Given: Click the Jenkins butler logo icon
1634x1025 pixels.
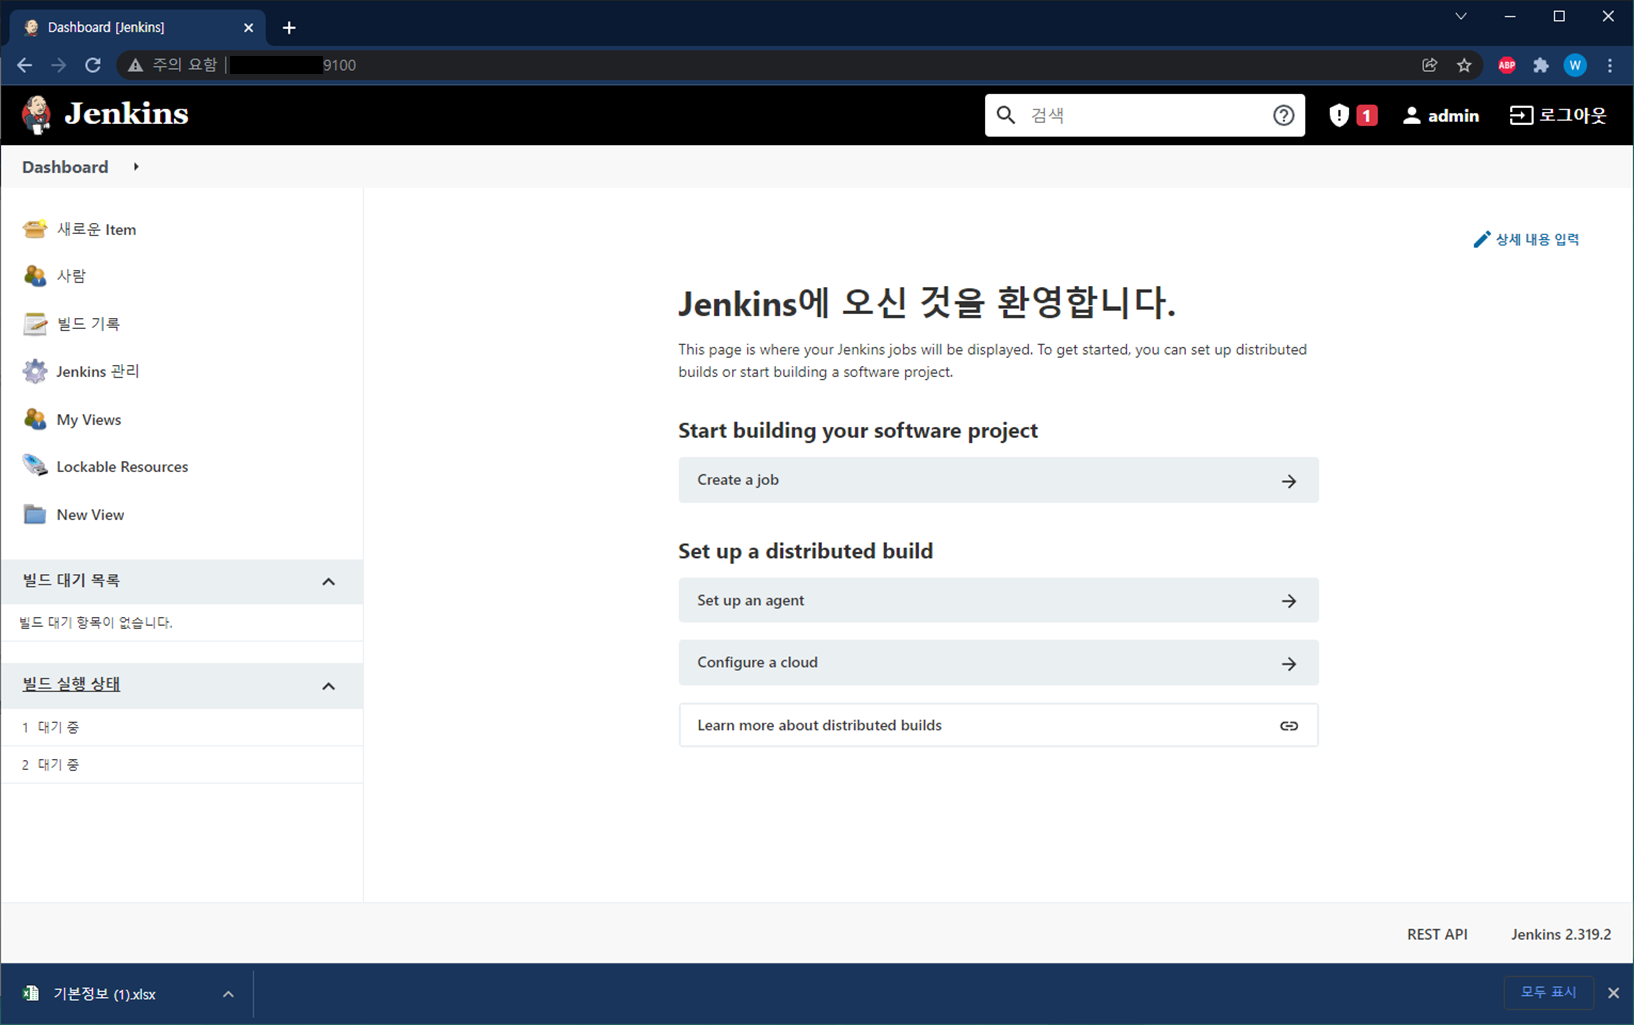Looking at the screenshot, I should (x=37, y=115).
